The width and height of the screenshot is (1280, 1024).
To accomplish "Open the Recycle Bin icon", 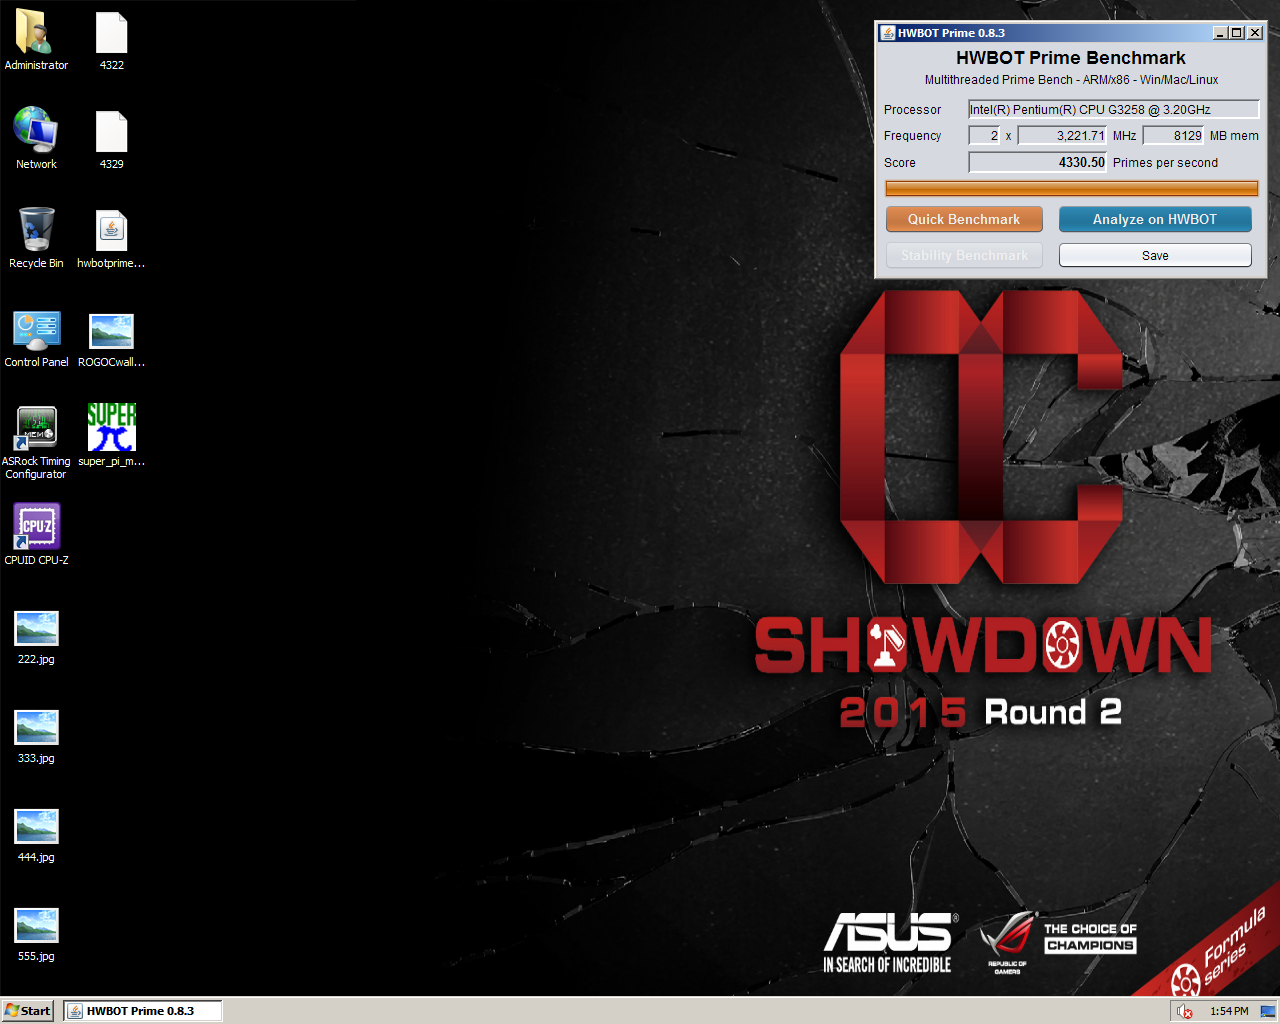I will point(36,229).
